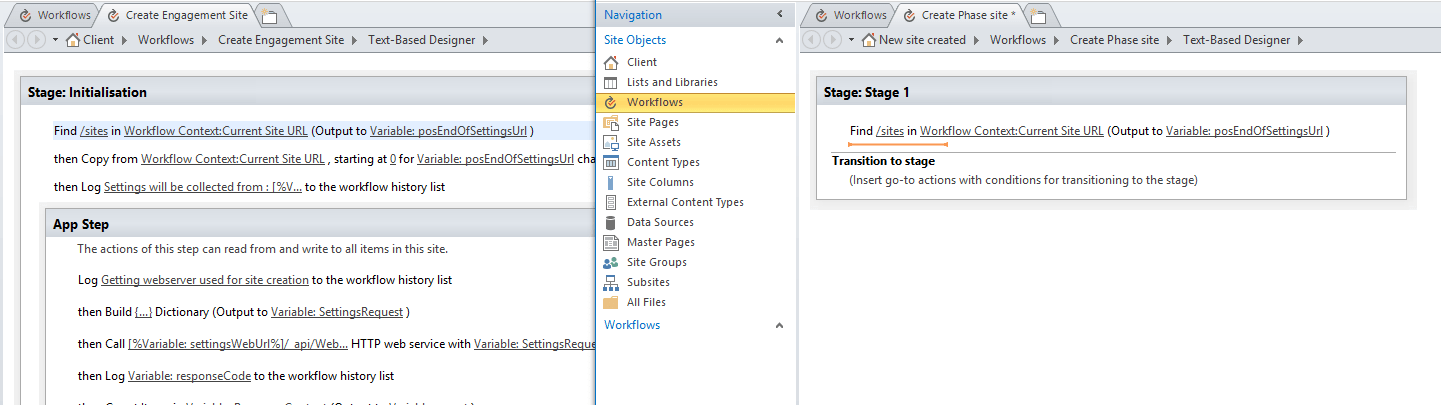Click Transition to stage heading
This screenshot has height=405, width=1441.
(883, 160)
